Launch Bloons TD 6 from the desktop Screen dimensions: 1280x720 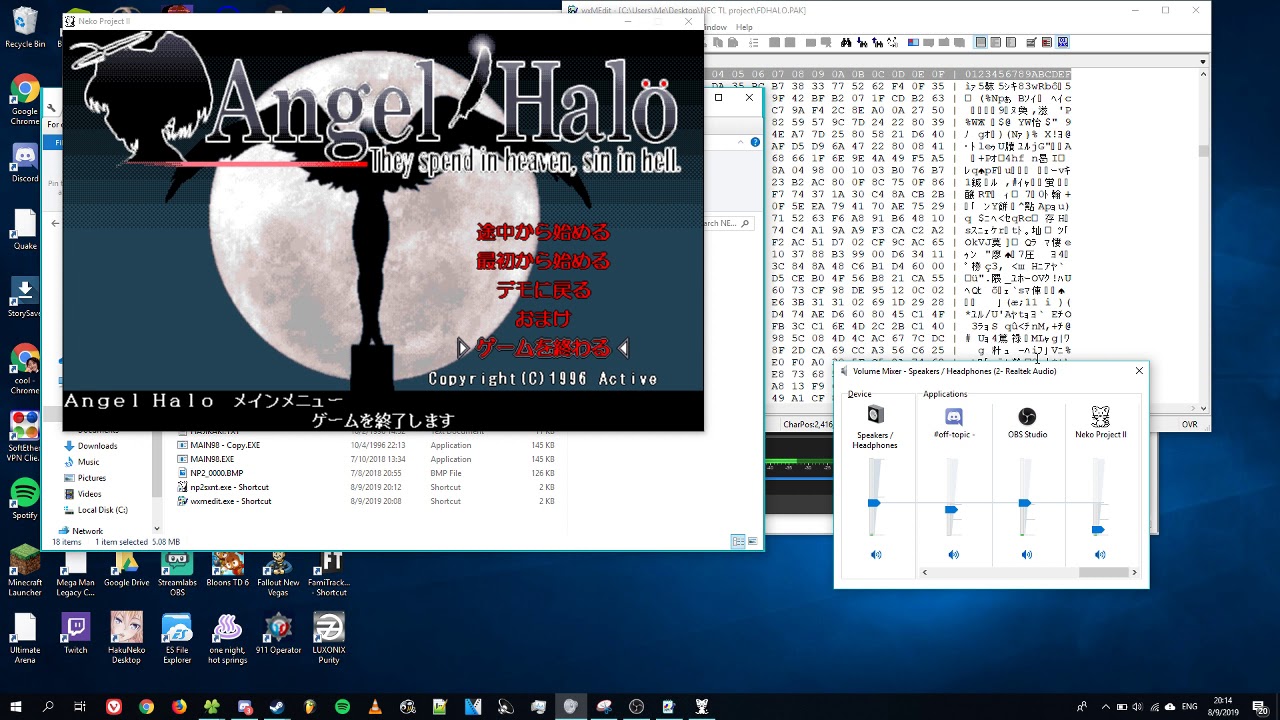pyautogui.click(x=227, y=569)
